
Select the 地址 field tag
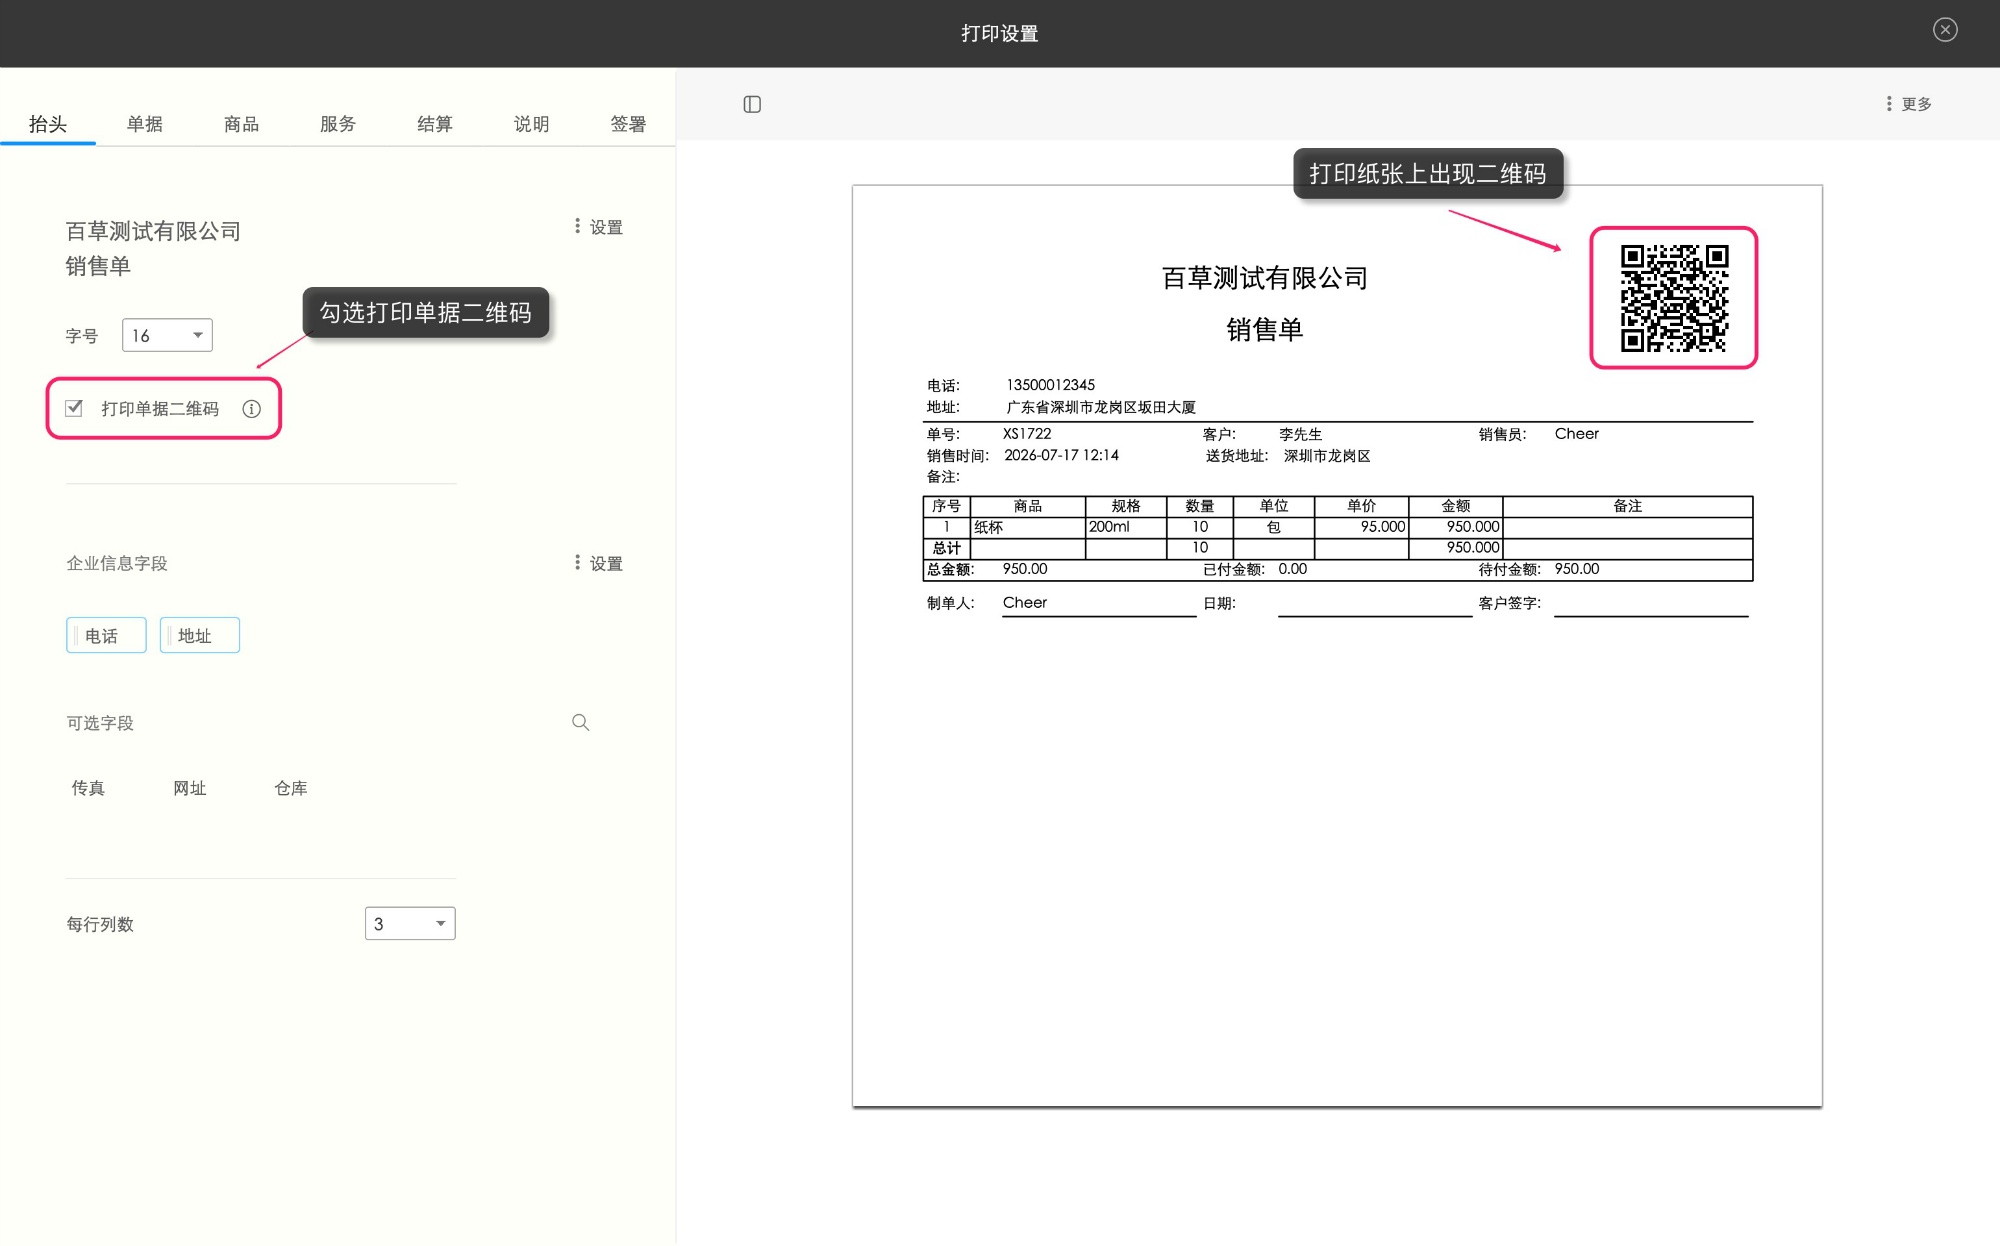[x=200, y=635]
